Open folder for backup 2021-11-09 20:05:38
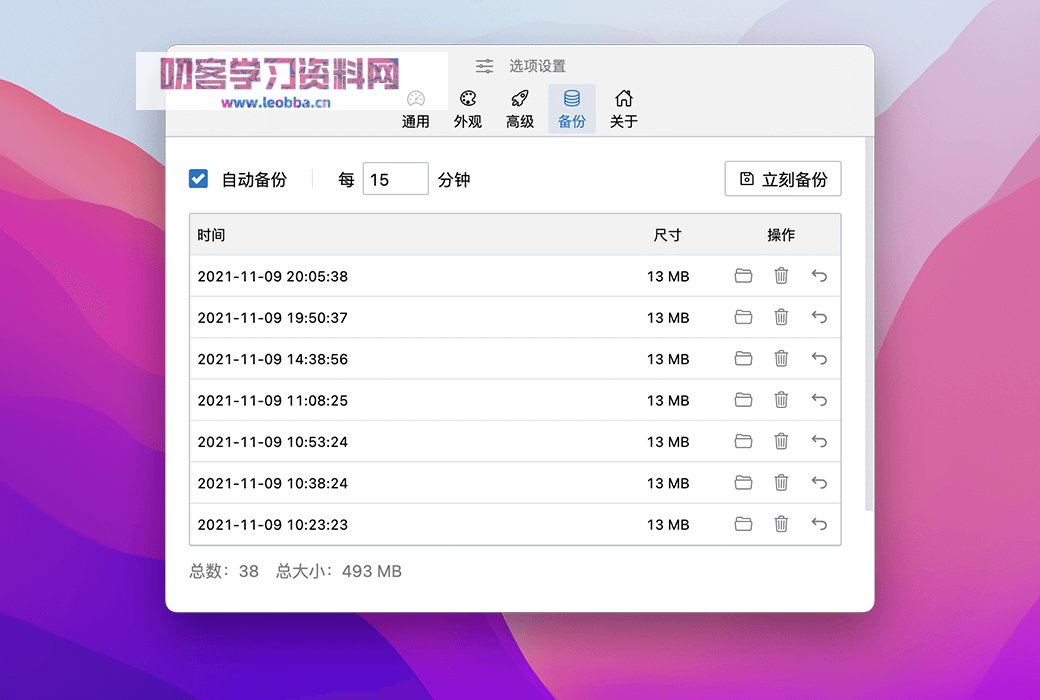 743,276
